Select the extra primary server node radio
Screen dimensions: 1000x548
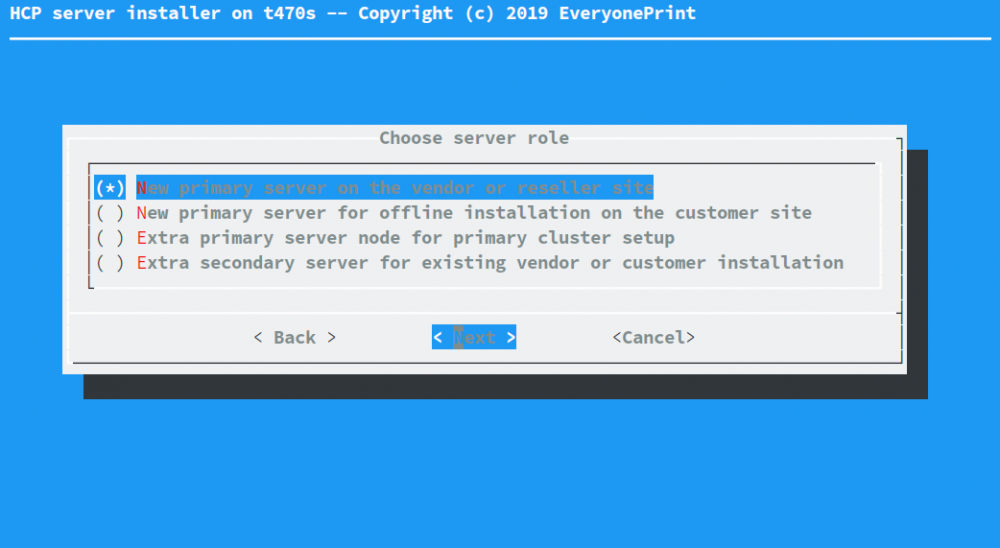110,238
